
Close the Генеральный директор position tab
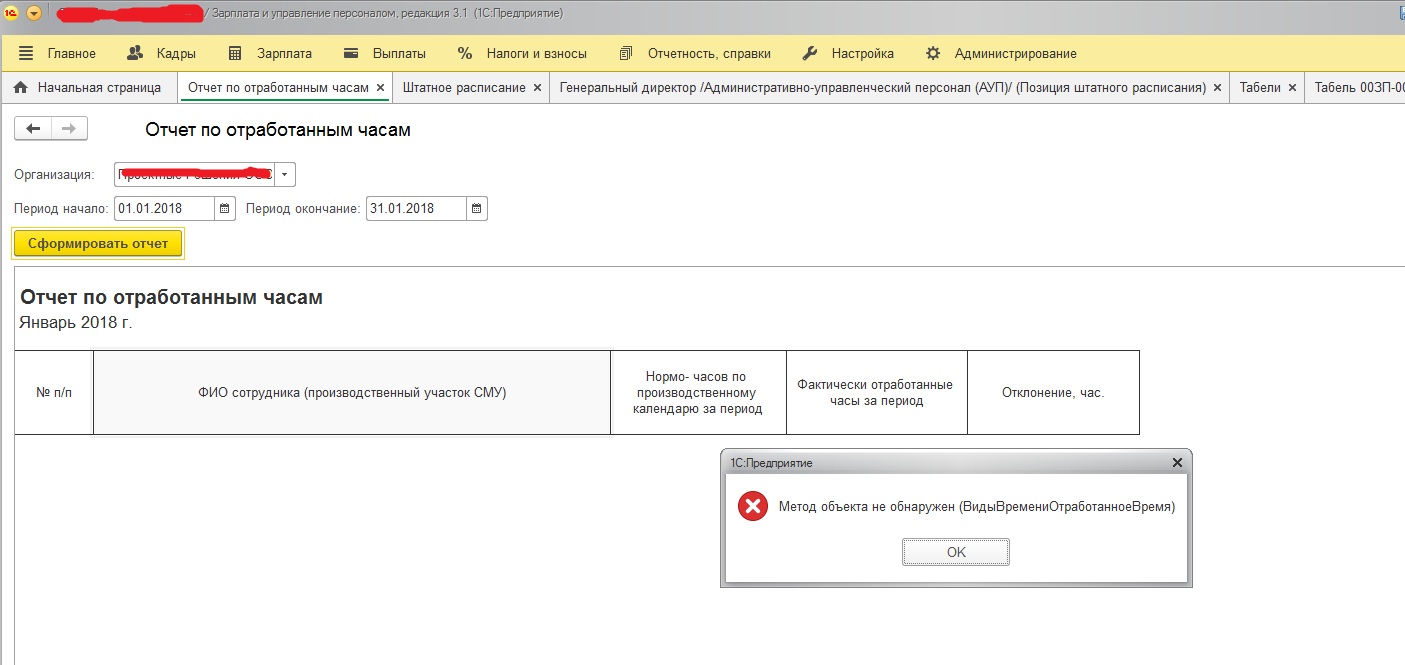click(x=1217, y=88)
